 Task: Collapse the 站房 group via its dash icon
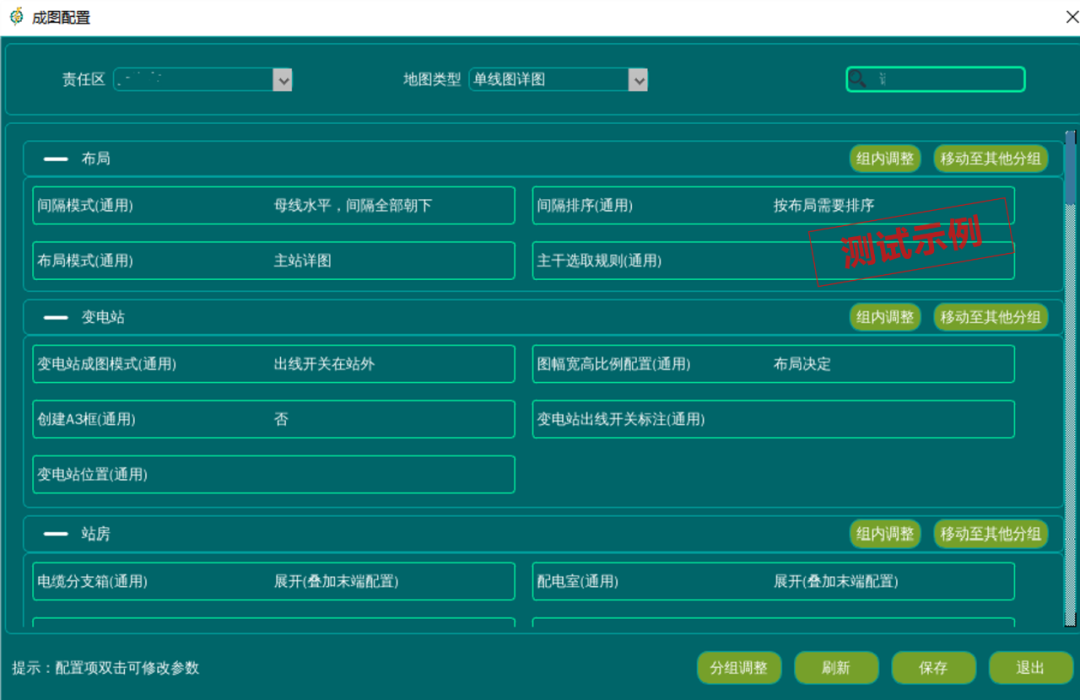pyautogui.click(x=56, y=533)
